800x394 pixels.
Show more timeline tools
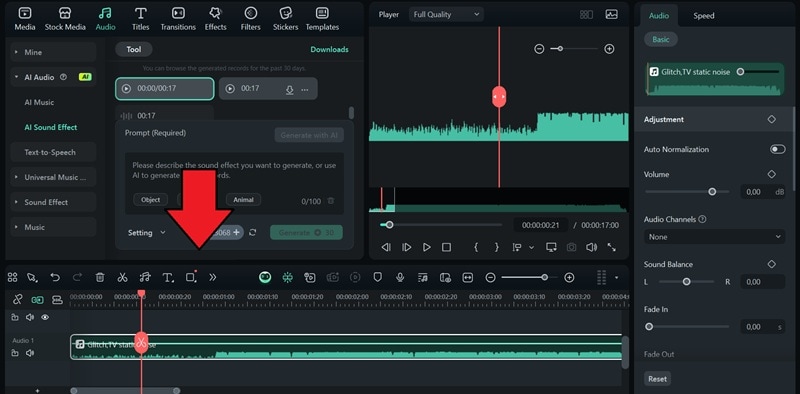[x=213, y=277]
